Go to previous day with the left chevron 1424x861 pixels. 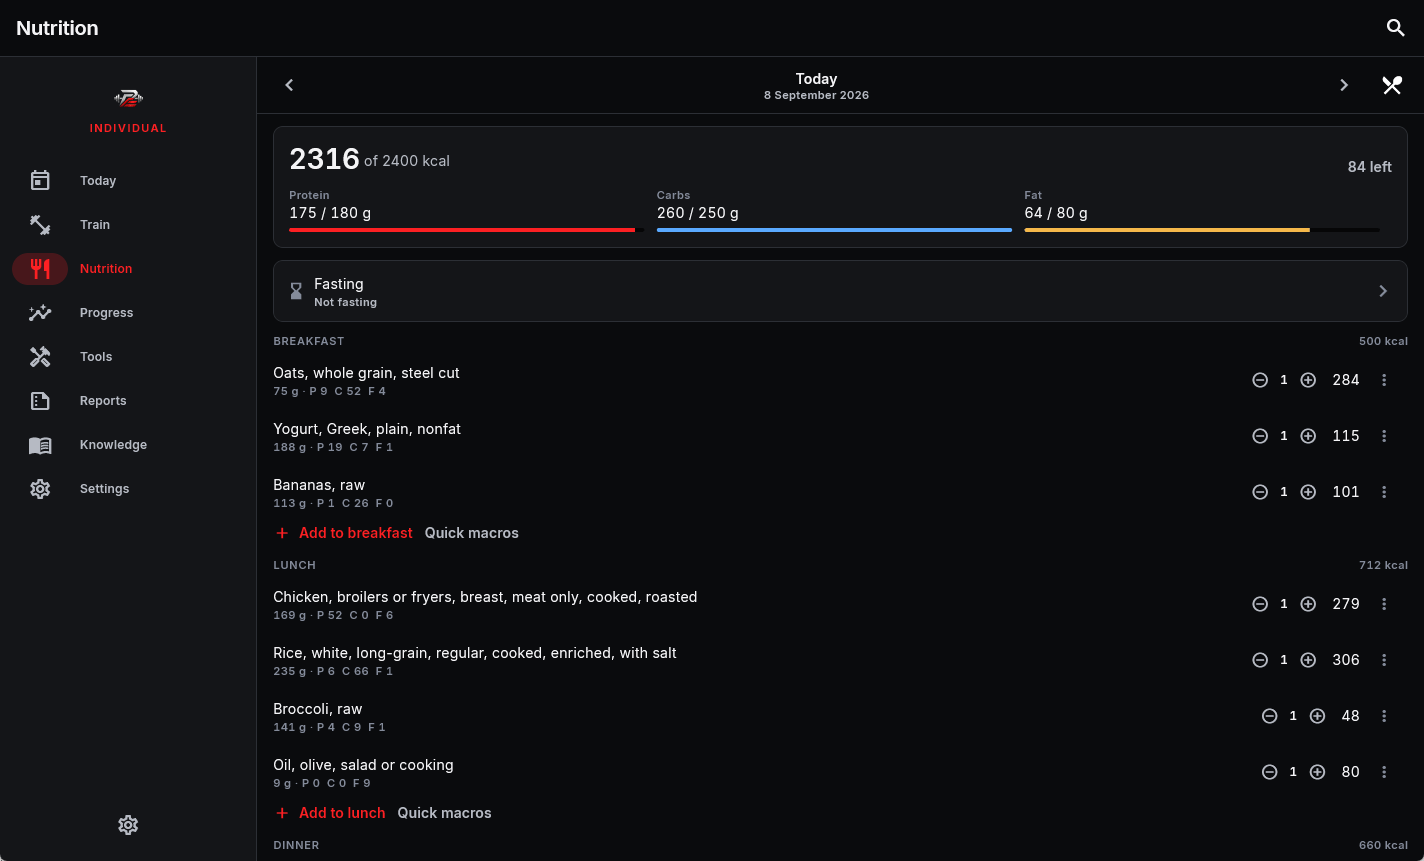(x=289, y=85)
